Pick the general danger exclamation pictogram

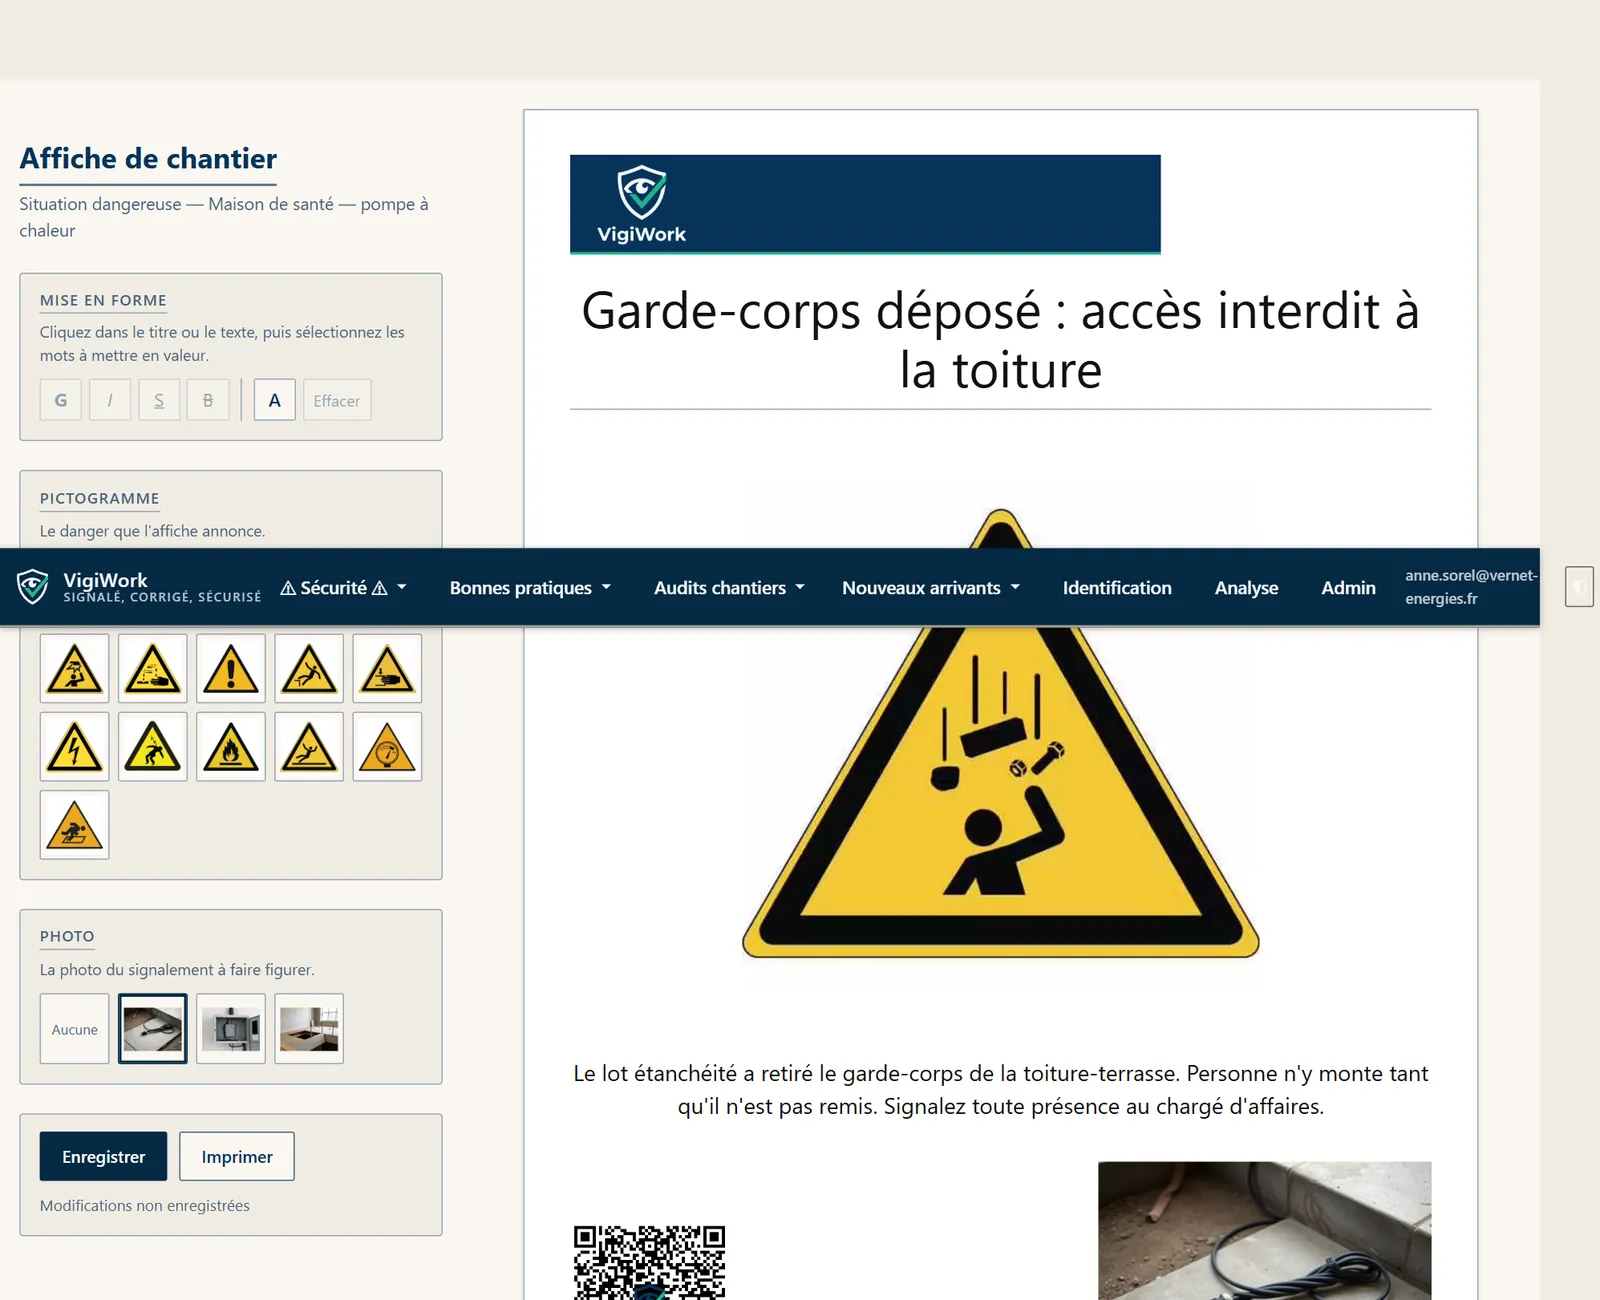pos(231,668)
